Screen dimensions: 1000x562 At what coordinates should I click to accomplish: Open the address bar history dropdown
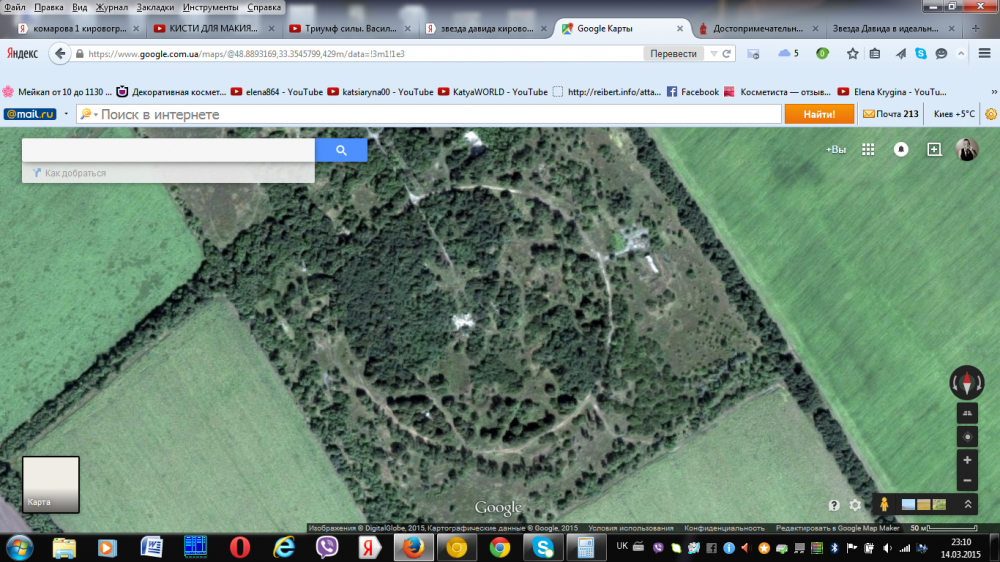click(x=714, y=54)
